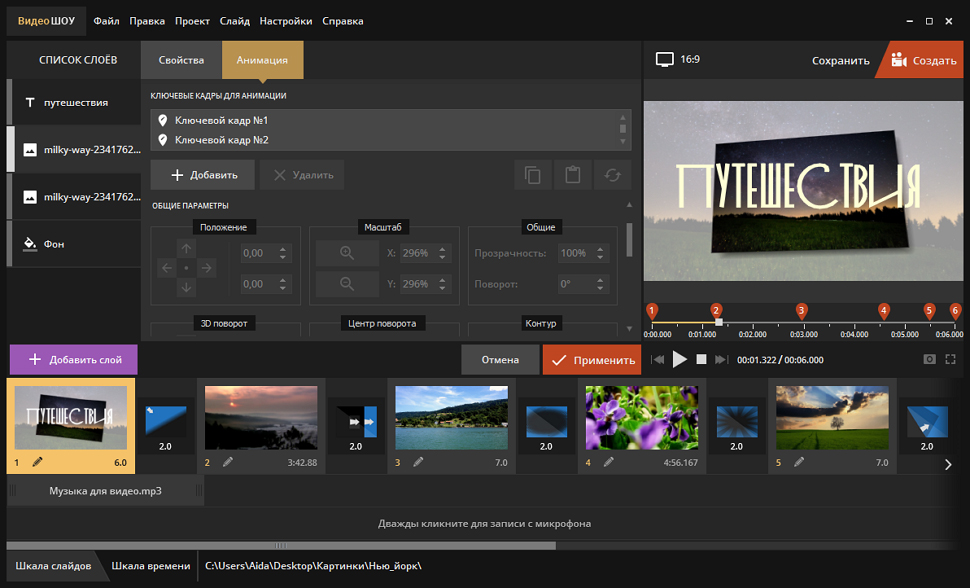This screenshot has width=970, height=588.
Task: Open the Настройки menu
Action: [x=286, y=21]
